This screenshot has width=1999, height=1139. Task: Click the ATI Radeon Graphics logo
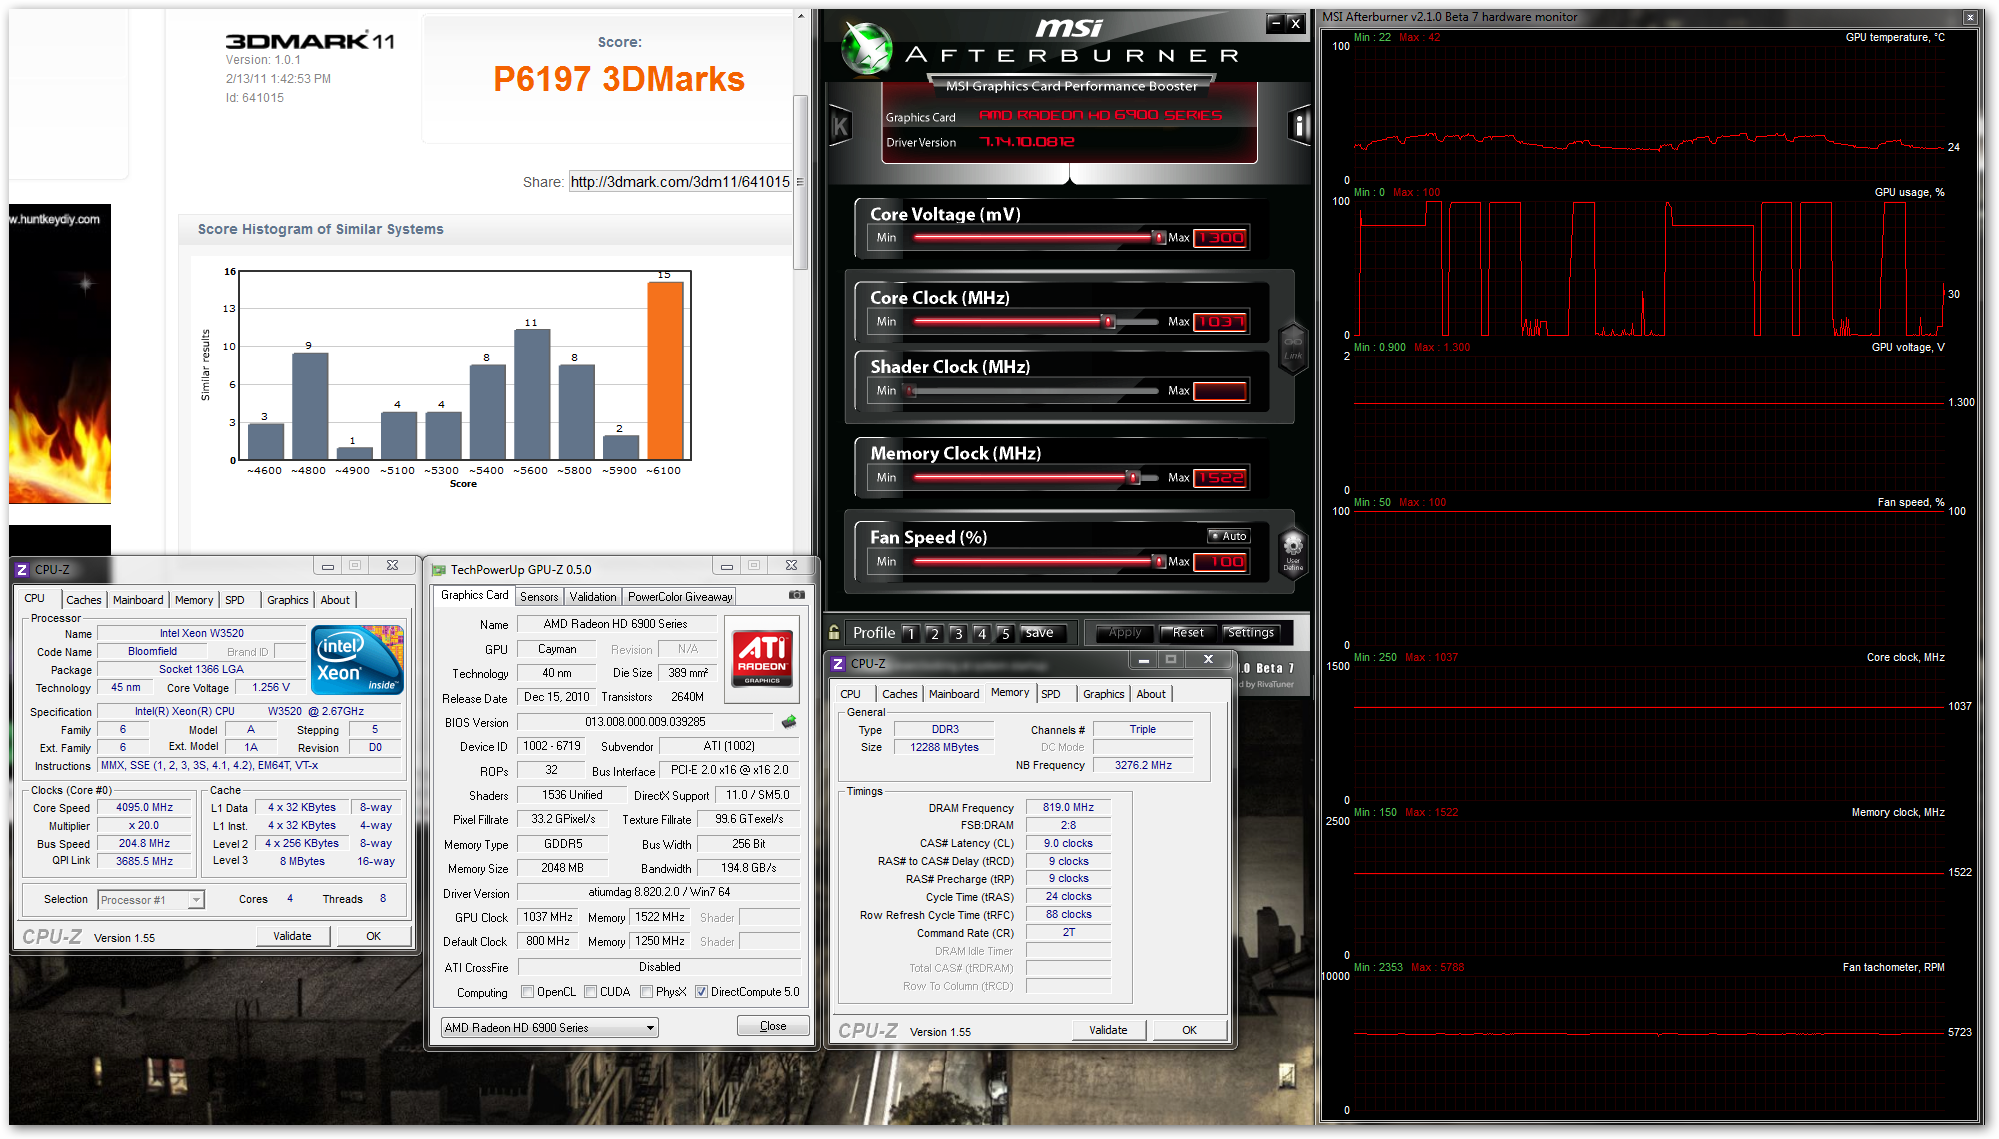[x=763, y=658]
